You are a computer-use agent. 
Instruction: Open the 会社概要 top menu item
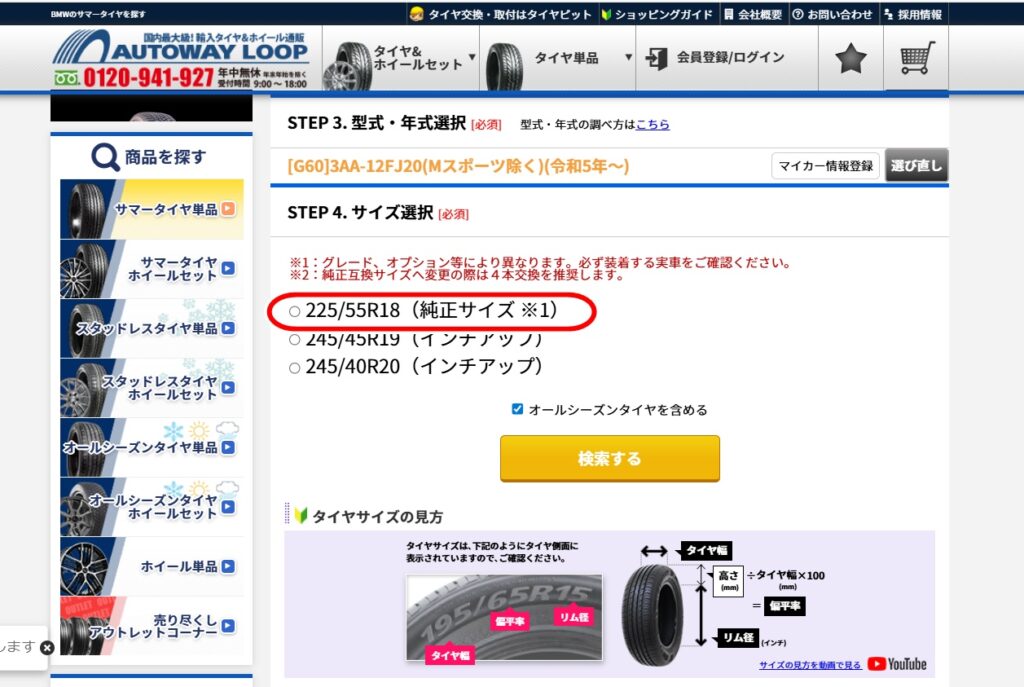752,14
